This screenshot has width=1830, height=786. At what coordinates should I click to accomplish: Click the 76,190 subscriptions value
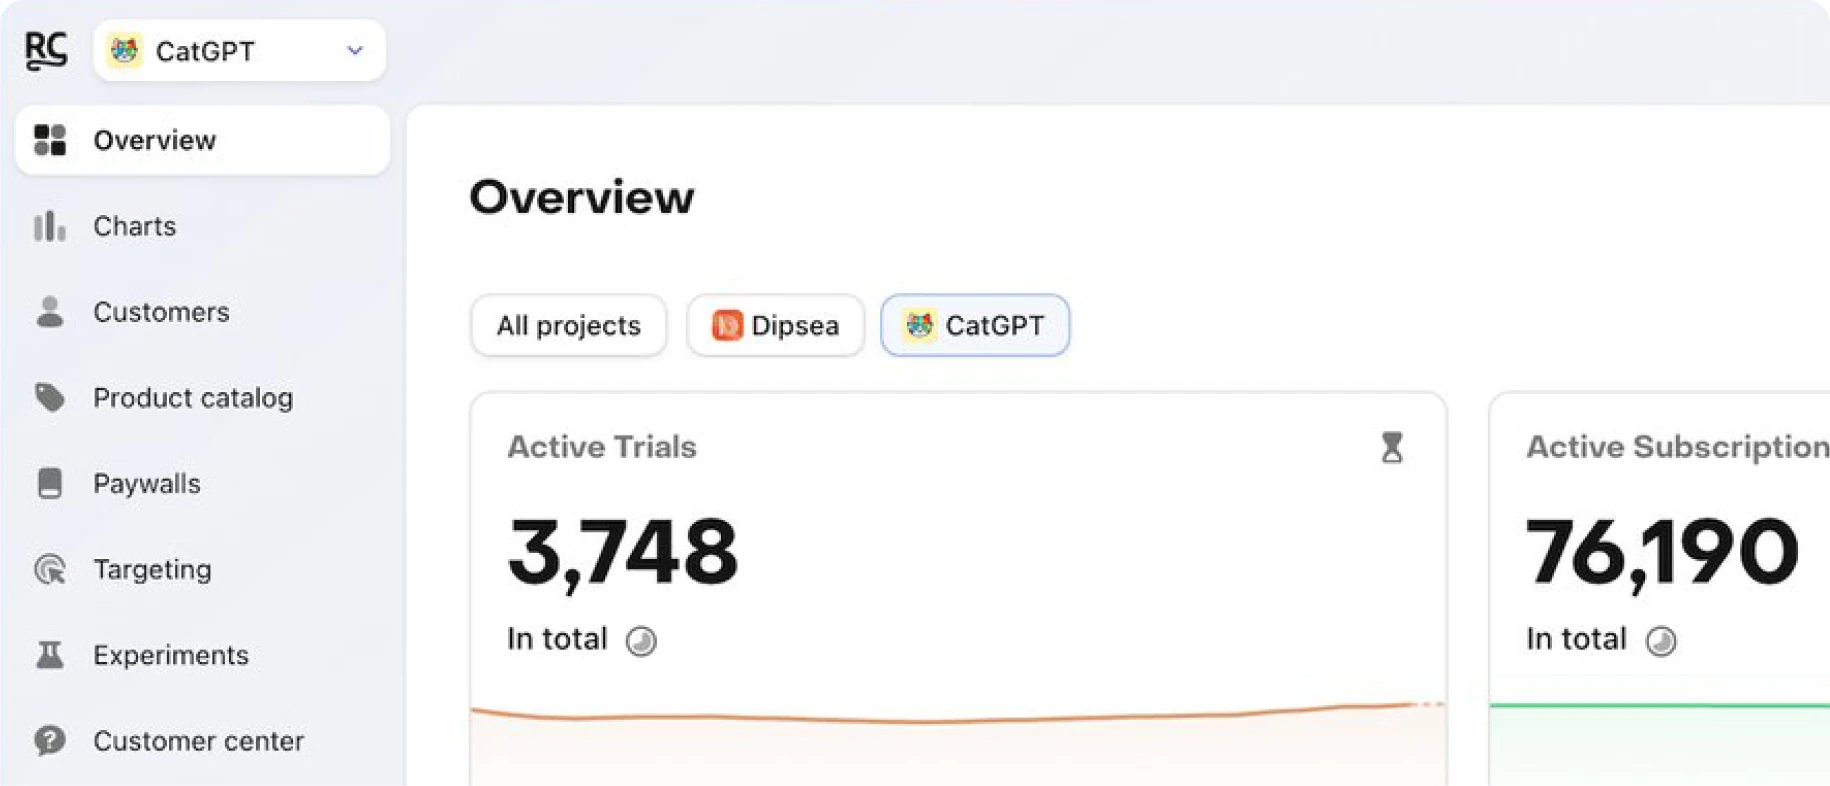coord(1662,552)
